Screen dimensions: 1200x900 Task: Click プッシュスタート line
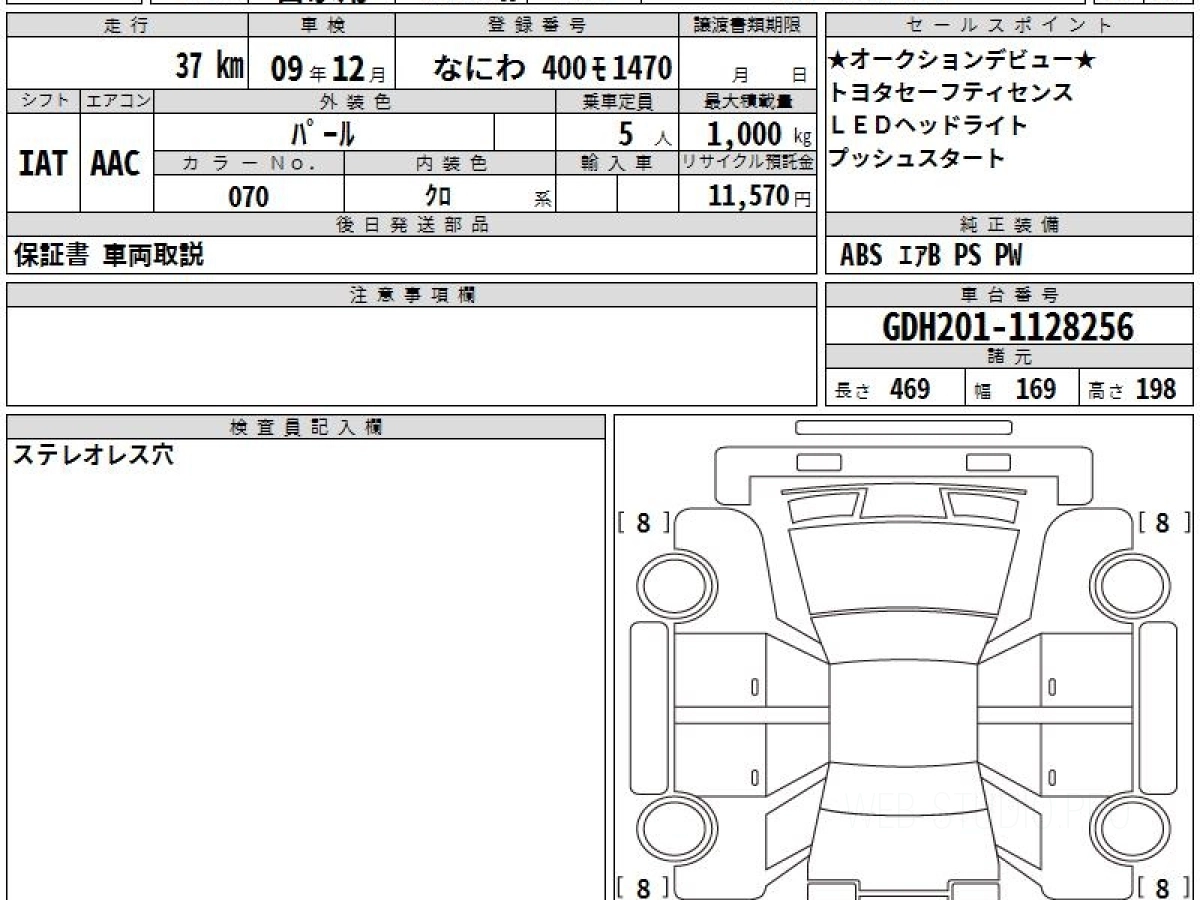917,158
